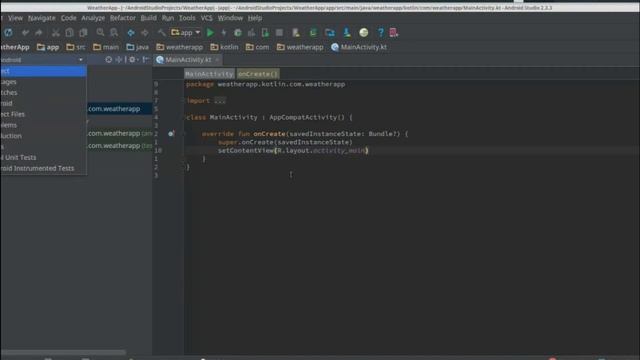This screenshot has height=360, width=640.
Task: Click the 'com' breadcrumb folder
Action: coord(258,47)
